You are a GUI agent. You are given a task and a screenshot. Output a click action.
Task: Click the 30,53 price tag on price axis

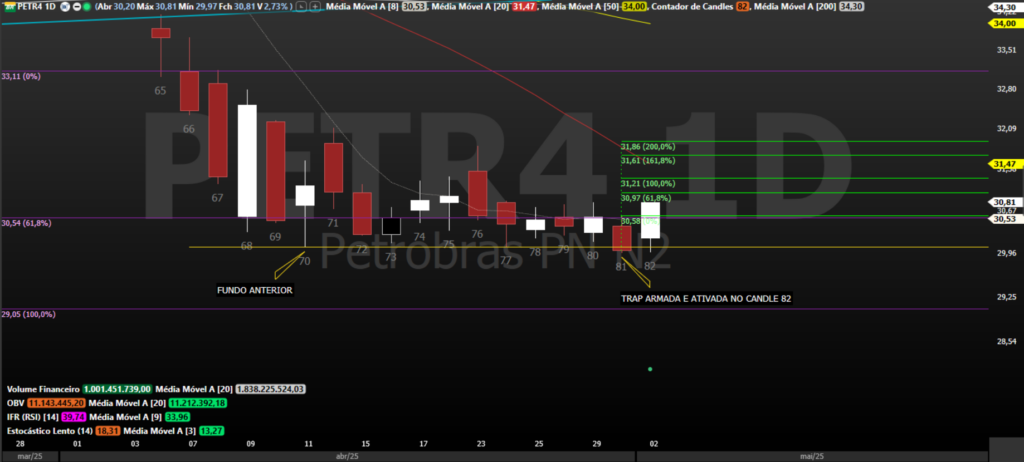pos(1006,219)
